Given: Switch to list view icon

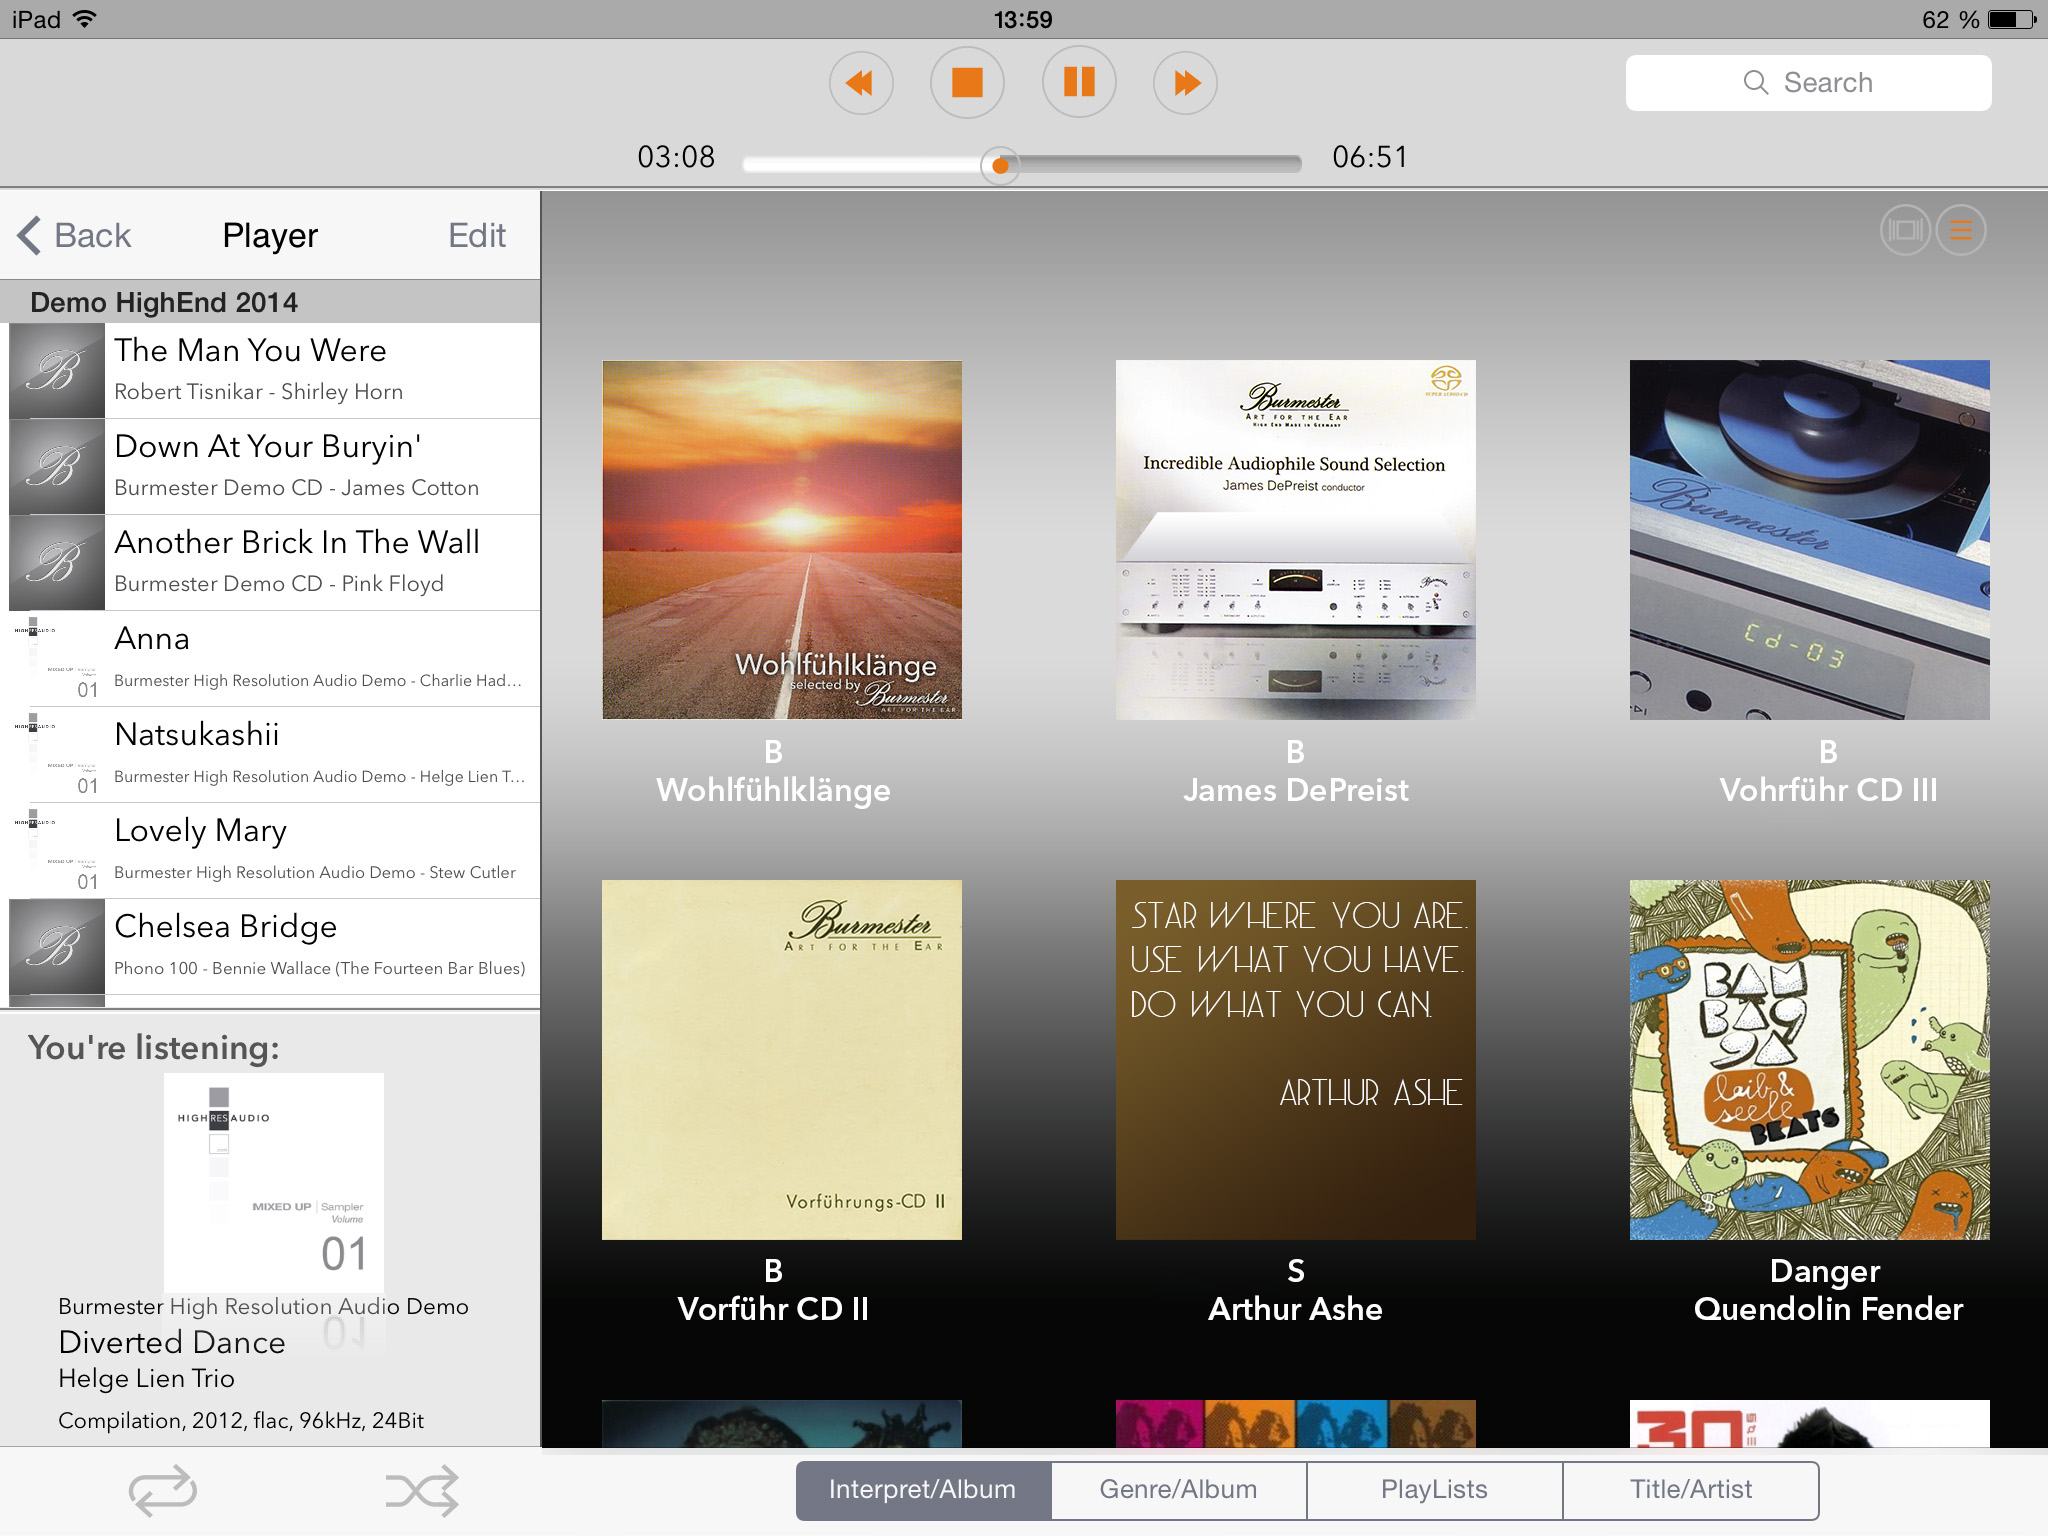Looking at the screenshot, I should click(x=1961, y=231).
